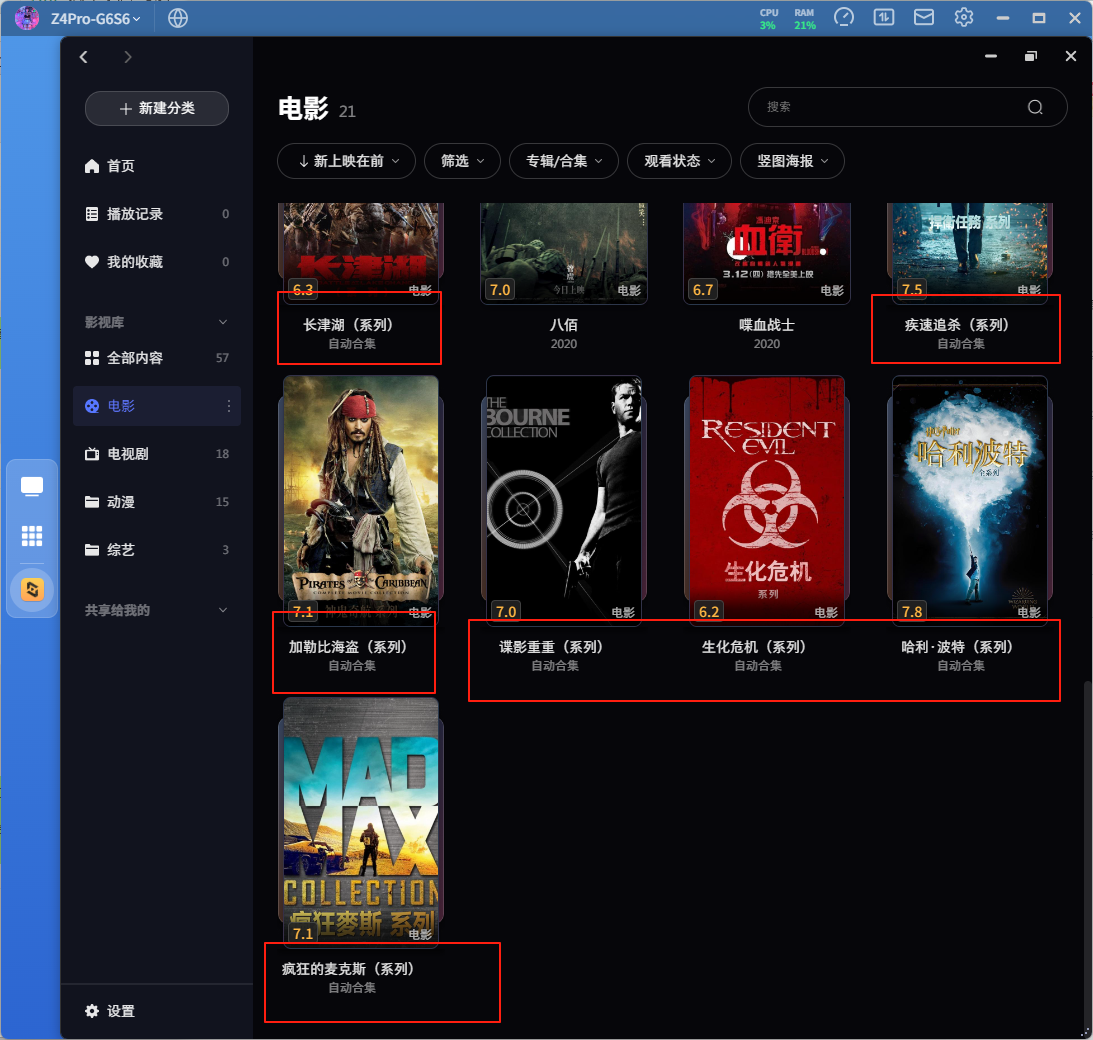Open the 竖图海报 view dropdown
1093x1040 pixels.
(x=792, y=161)
